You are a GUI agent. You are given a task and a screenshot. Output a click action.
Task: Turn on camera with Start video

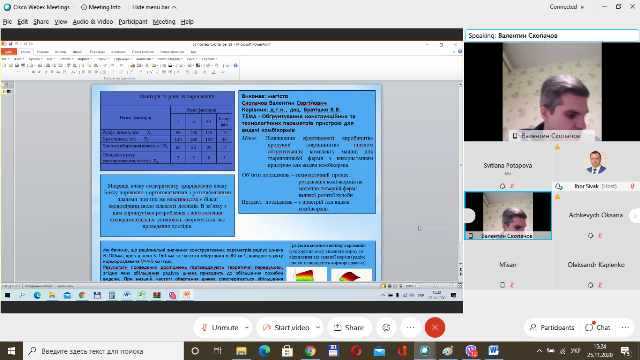286,327
